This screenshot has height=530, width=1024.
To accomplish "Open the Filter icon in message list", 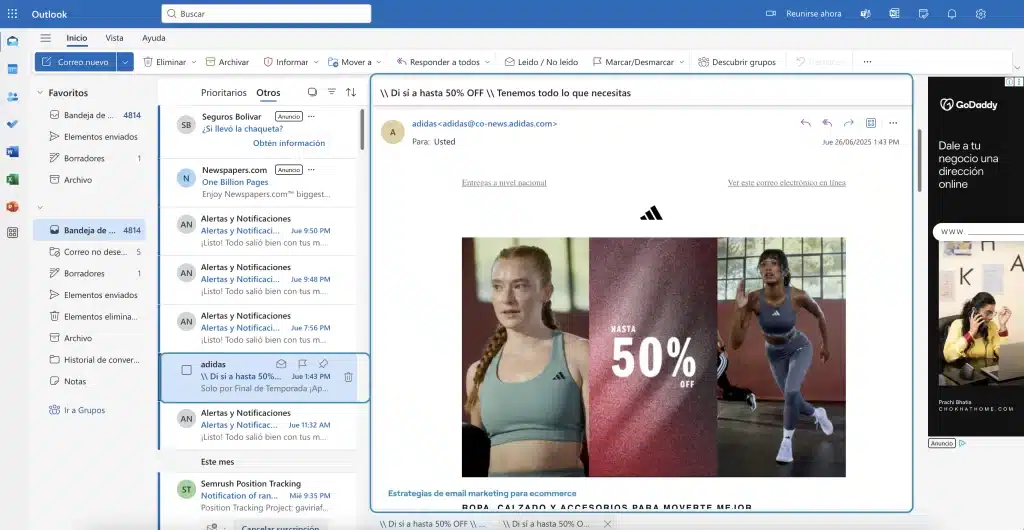I will click(332, 92).
